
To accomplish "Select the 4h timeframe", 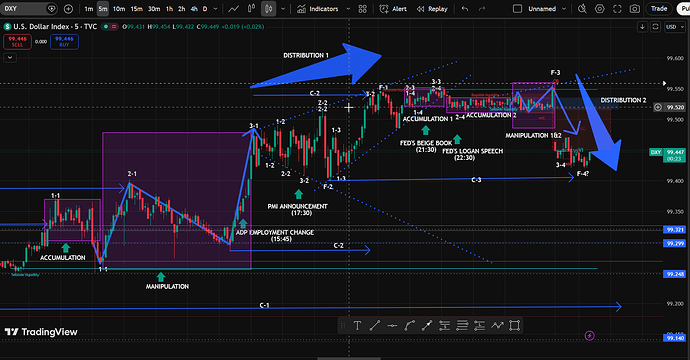I will point(194,9).
